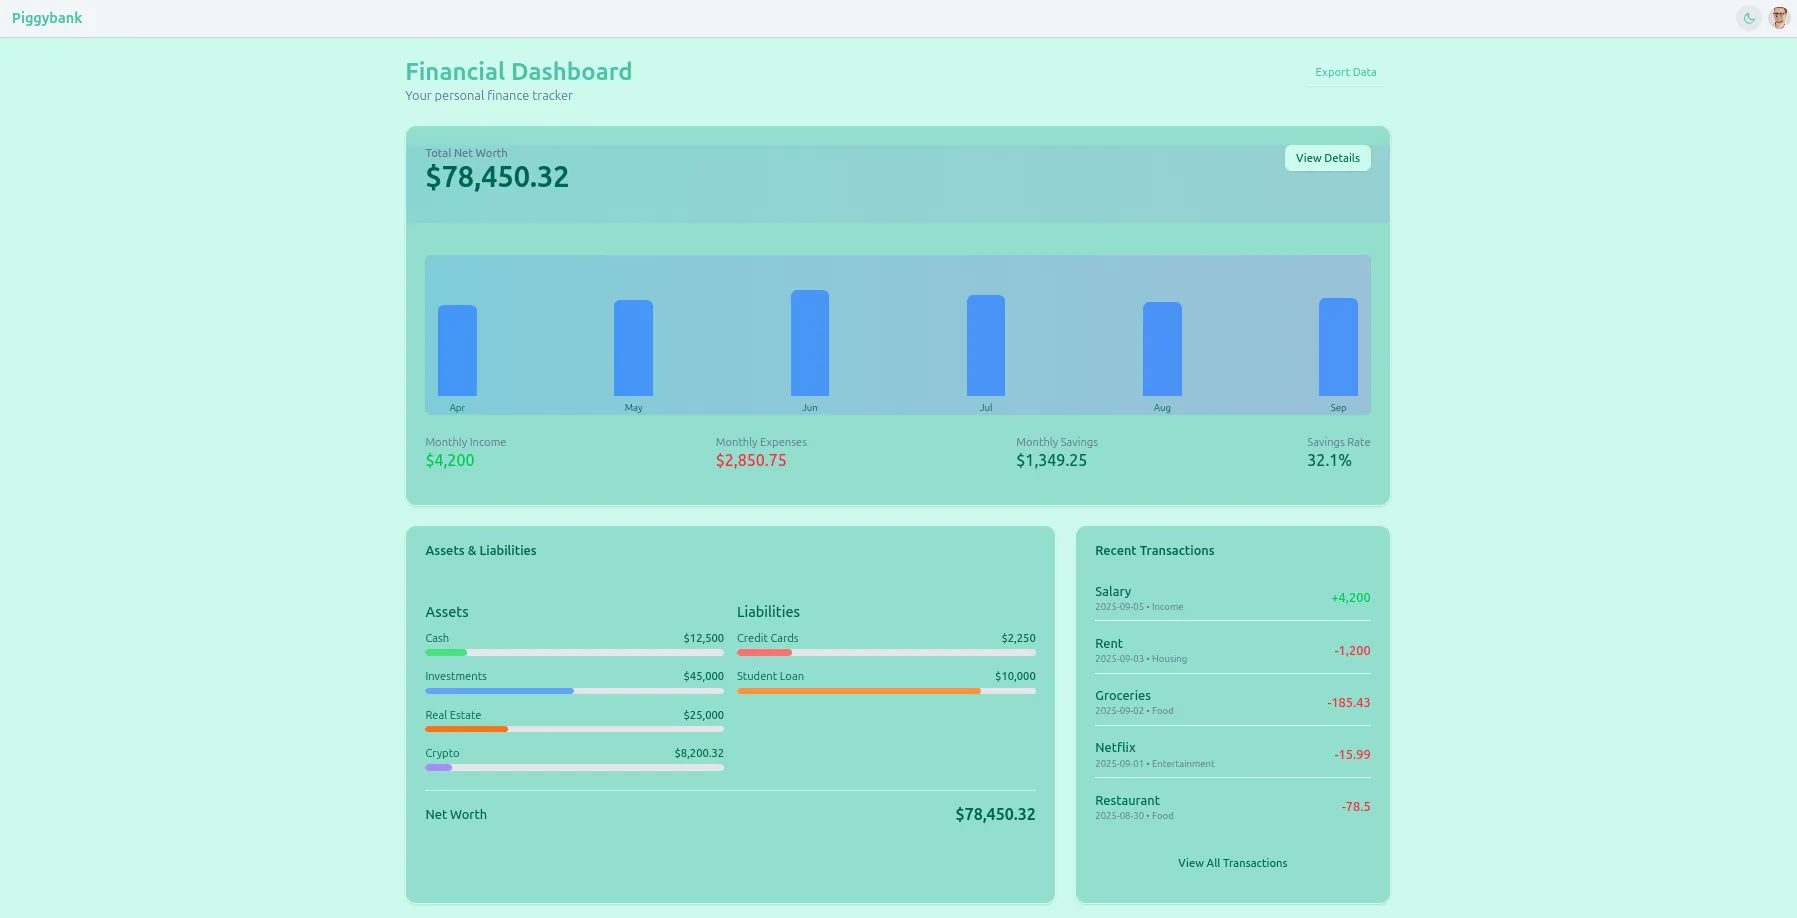
Task: Click Monthly Savings value $1,349.25
Action: pos(1051,461)
